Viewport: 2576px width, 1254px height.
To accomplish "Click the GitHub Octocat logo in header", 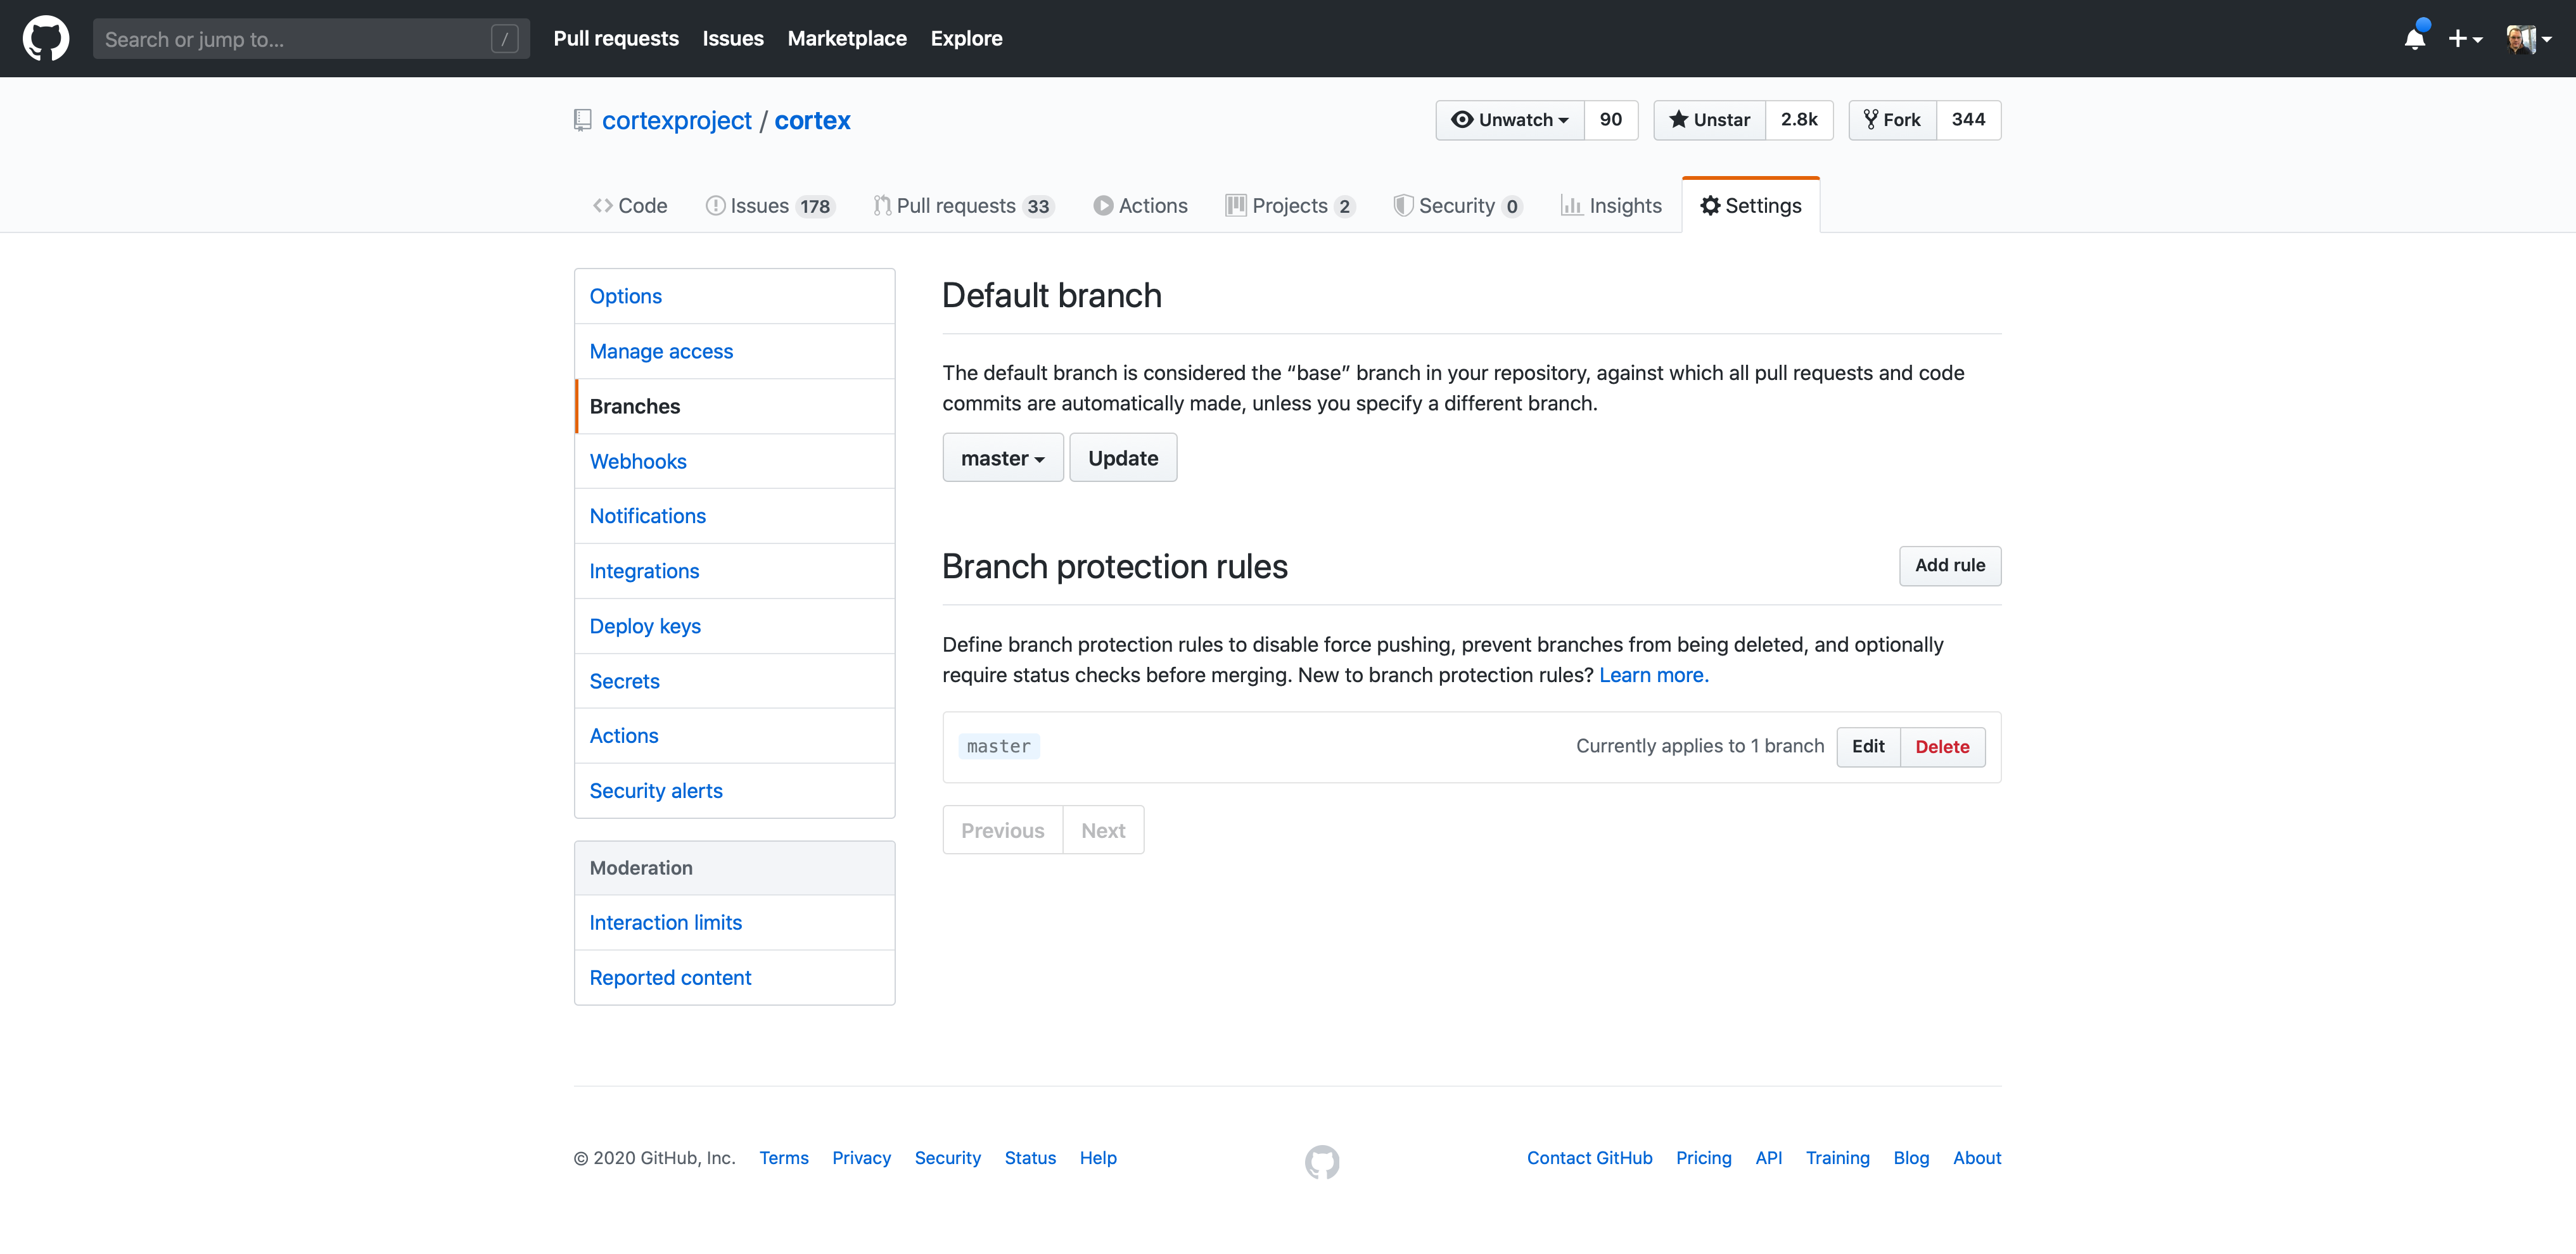I will [46, 38].
